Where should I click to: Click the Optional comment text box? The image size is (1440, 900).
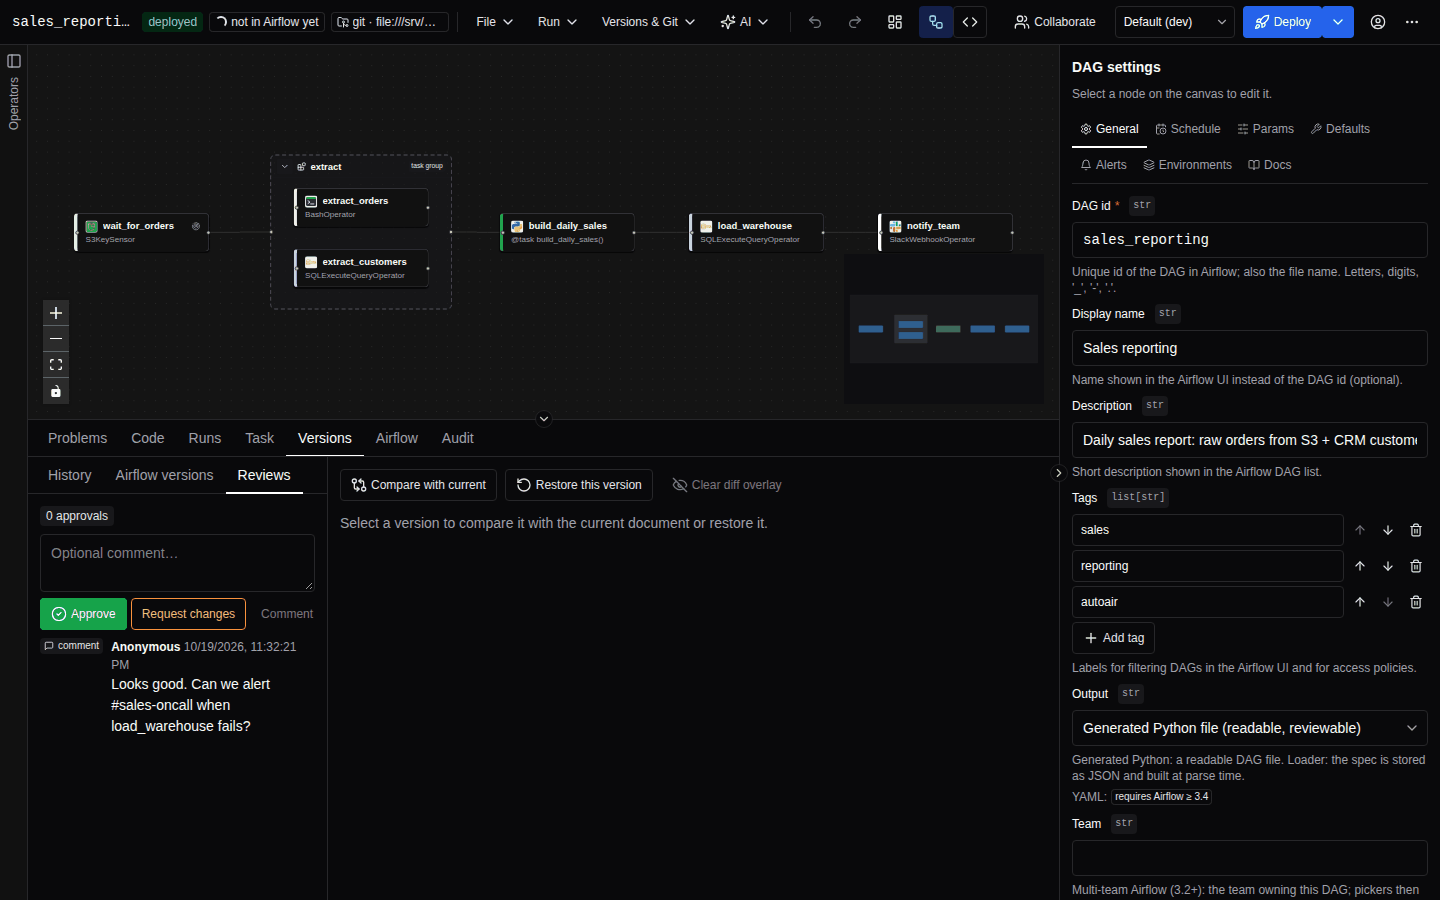177,563
